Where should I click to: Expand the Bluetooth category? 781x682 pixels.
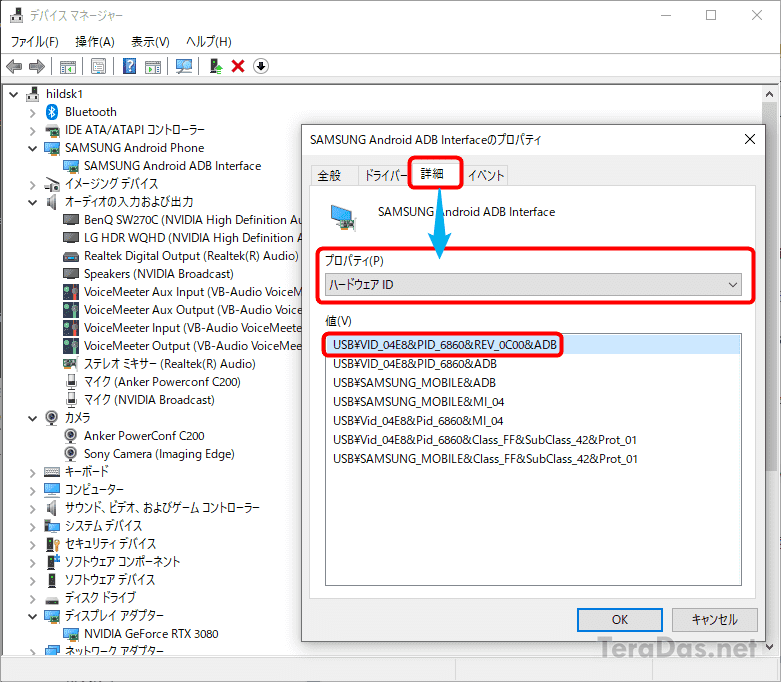pos(33,113)
